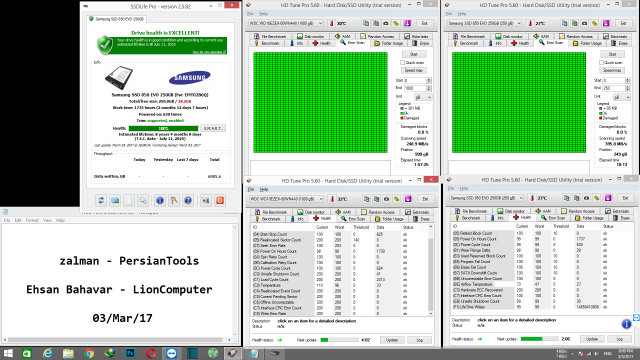Screen dimensions: 640x360
Task: Click the health calculation link in SSDLife's green banner
Action: point(209,52)
